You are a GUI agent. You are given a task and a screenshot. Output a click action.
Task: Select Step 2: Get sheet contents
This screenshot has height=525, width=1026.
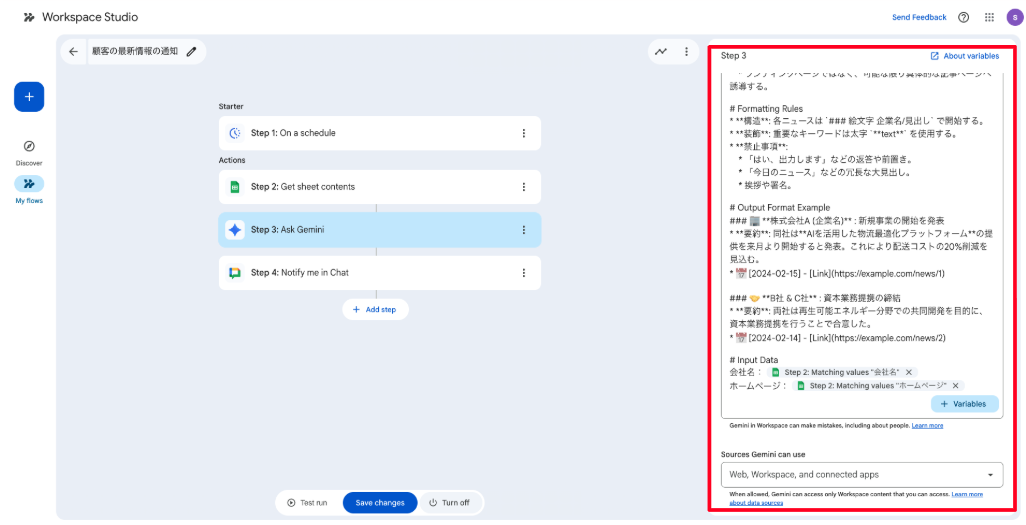379,187
